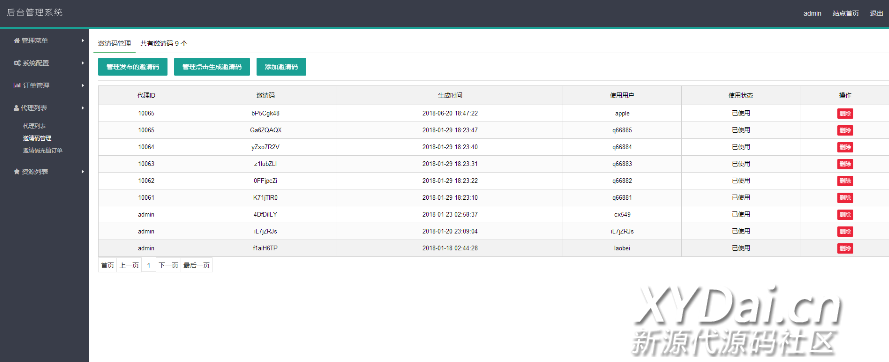Delete the code generated at 18:23:31
The width and height of the screenshot is (889, 362).
(845, 164)
